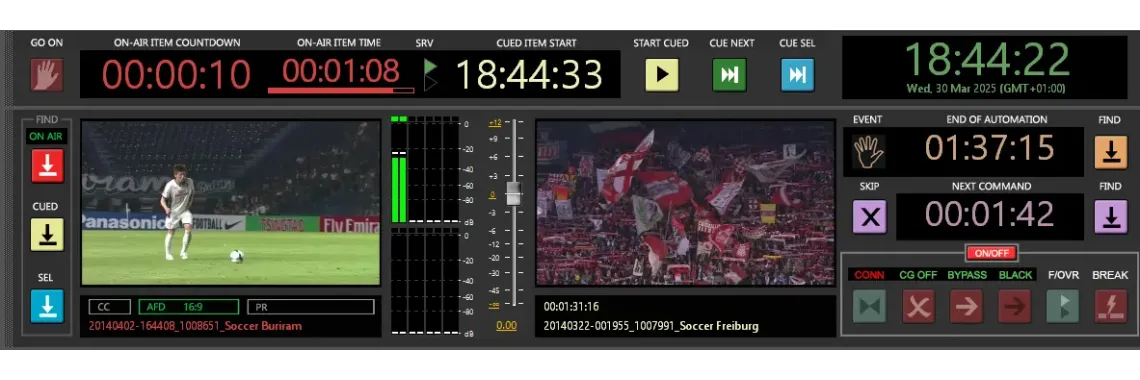The image size is (1140, 380).
Task: Toggle the red ON/OFF switch
Action: 991,253
